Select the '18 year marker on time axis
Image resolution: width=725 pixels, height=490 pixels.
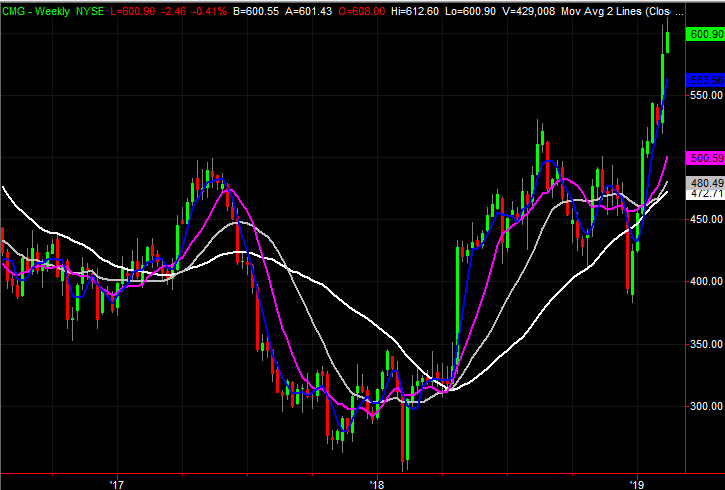pyautogui.click(x=376, y=482)
